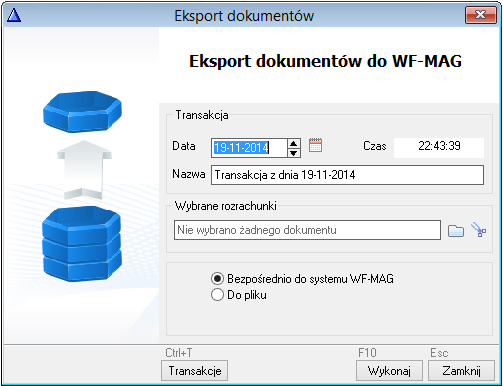Click the 'Esc' shortcut hint
This screenshot has height=386, width=503.
439,353
